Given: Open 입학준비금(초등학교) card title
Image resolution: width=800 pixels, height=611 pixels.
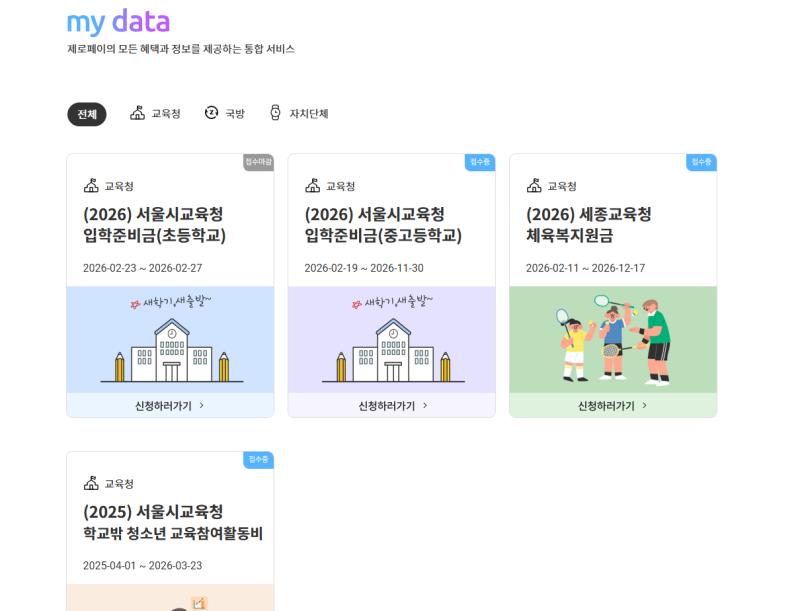Looking at the screenshot, I should point(155,225).
